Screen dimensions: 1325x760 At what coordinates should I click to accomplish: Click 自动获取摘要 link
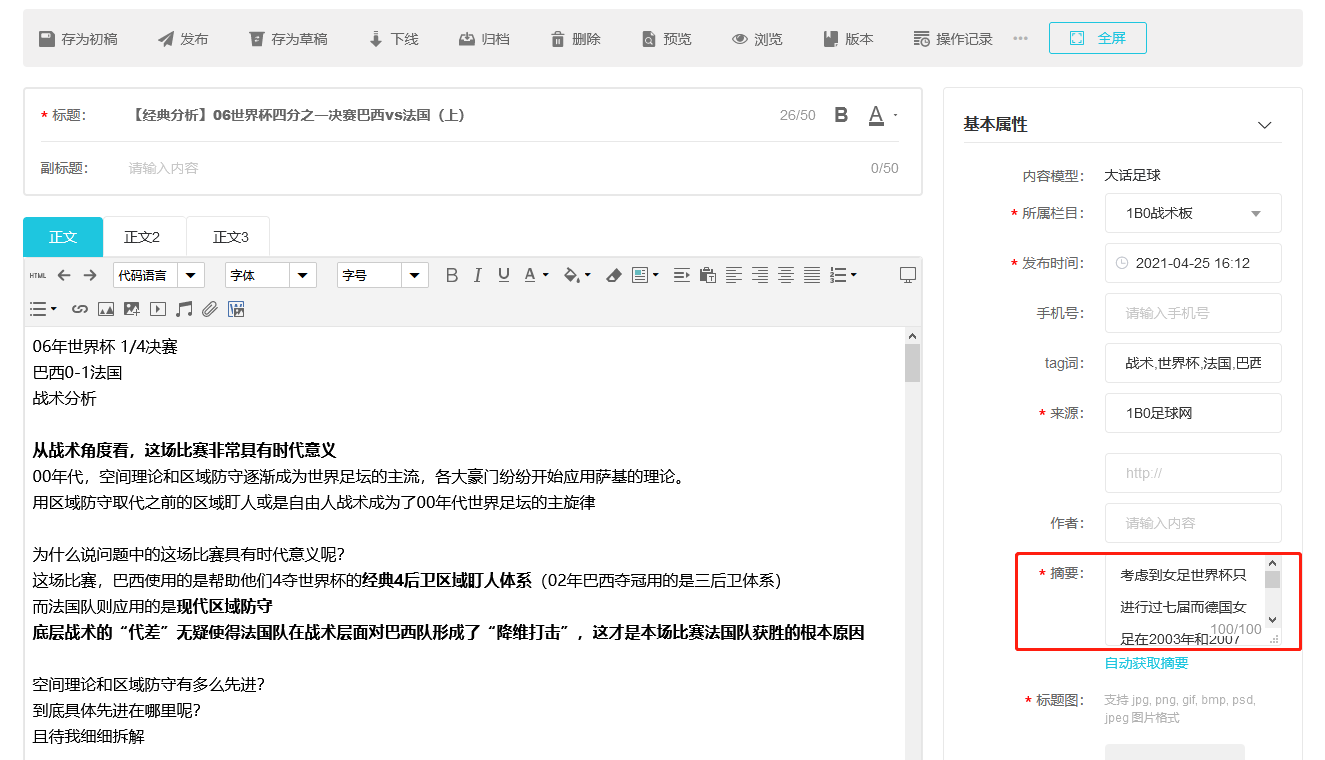point(1146,663)
